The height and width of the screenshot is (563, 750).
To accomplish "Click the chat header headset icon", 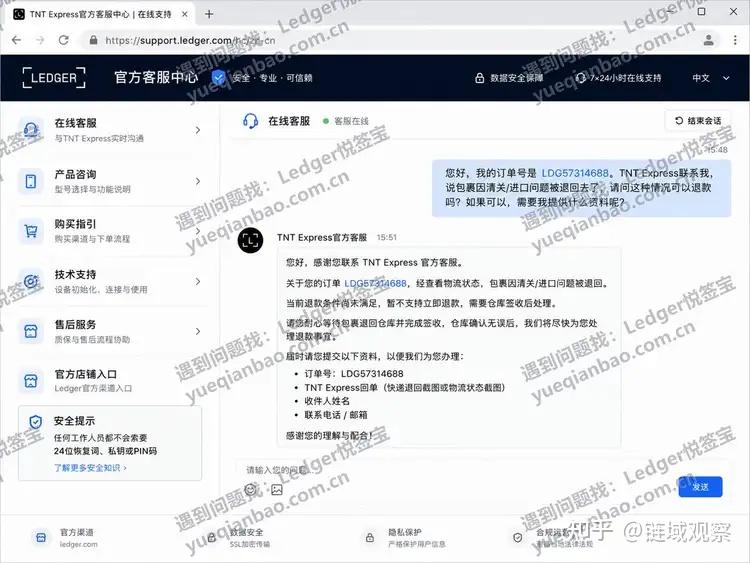I will pos(250,121).
